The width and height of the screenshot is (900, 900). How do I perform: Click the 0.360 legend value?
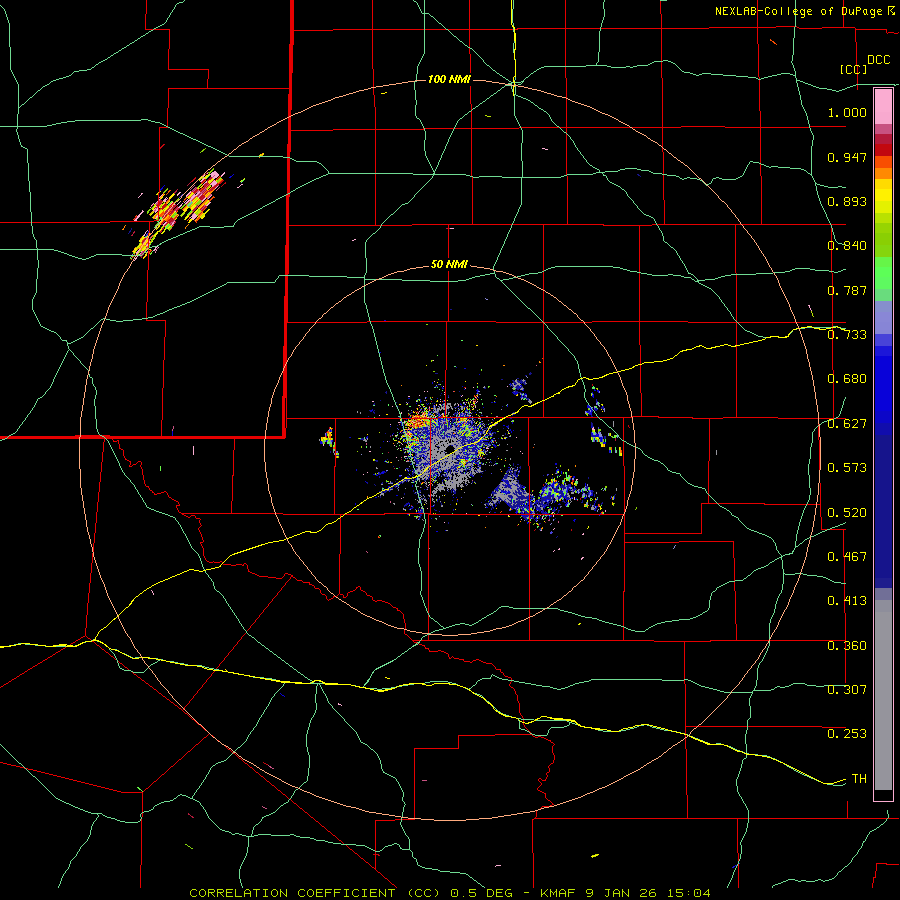pyautogui.click(x=847, y=646)
